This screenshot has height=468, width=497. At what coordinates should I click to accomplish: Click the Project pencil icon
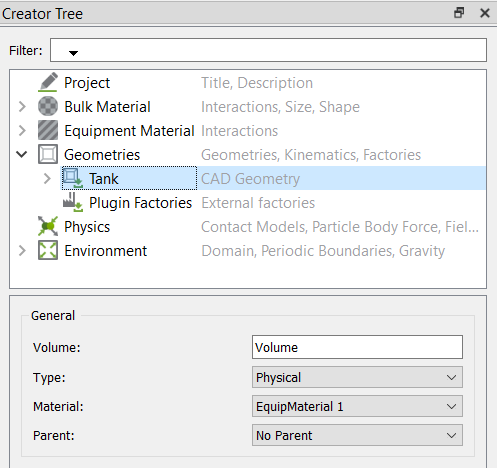(48, 82)
